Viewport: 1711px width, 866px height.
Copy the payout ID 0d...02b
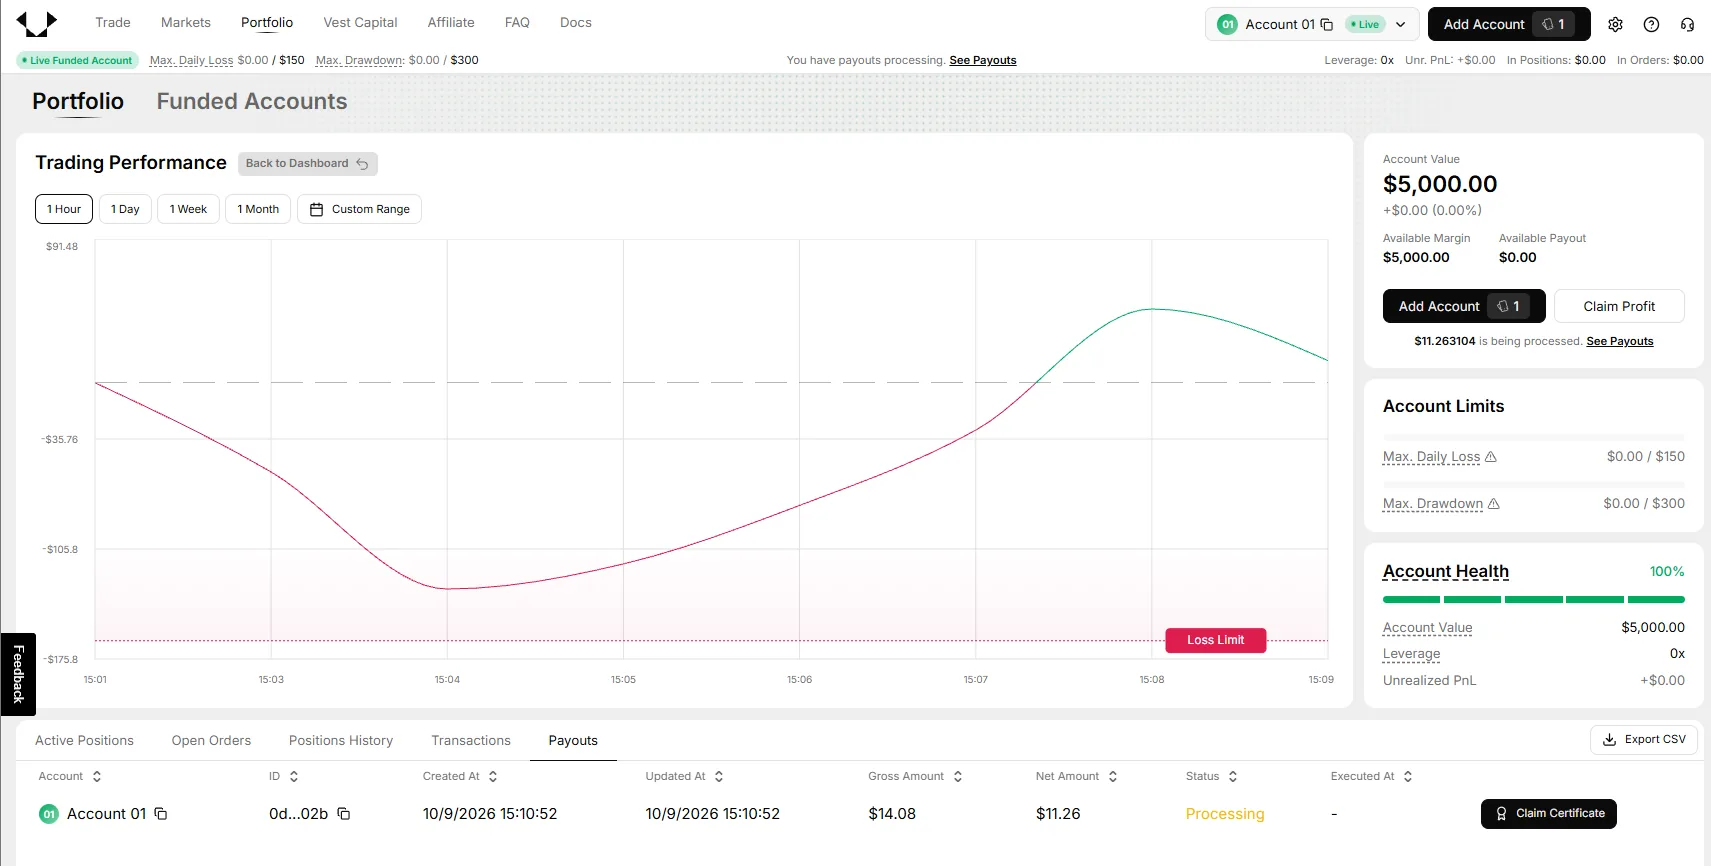344,814
